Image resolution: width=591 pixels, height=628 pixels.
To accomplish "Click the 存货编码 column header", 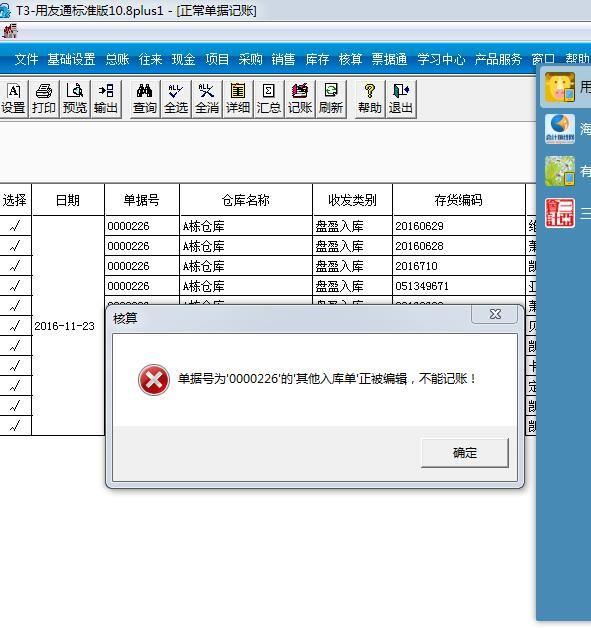I will tap(459, 200).
